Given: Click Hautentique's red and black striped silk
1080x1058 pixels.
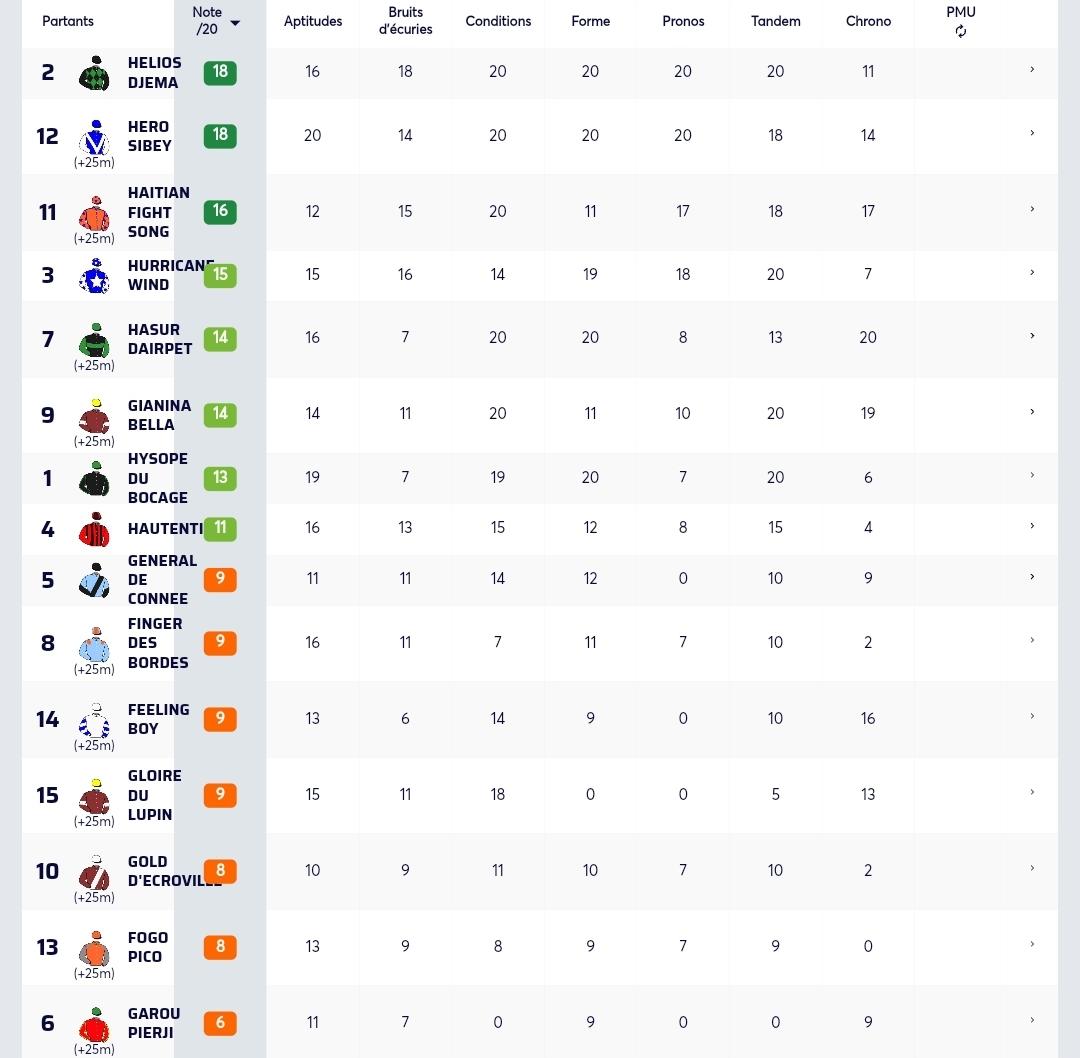Looking at the screenshot, I should tap(95, 529).
